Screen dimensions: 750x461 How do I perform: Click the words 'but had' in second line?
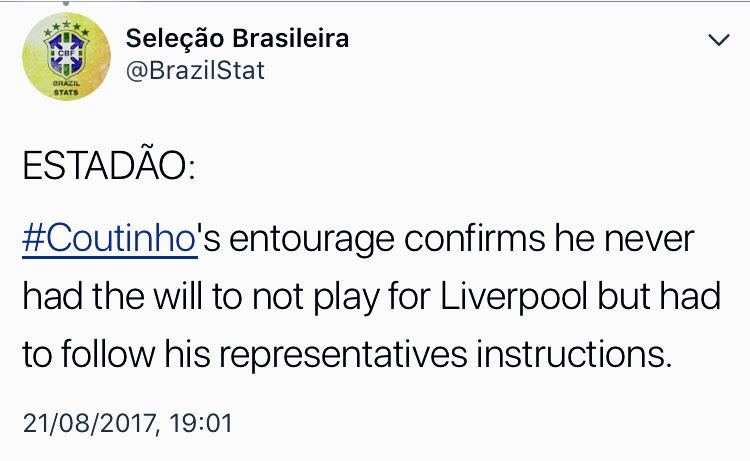659,296
